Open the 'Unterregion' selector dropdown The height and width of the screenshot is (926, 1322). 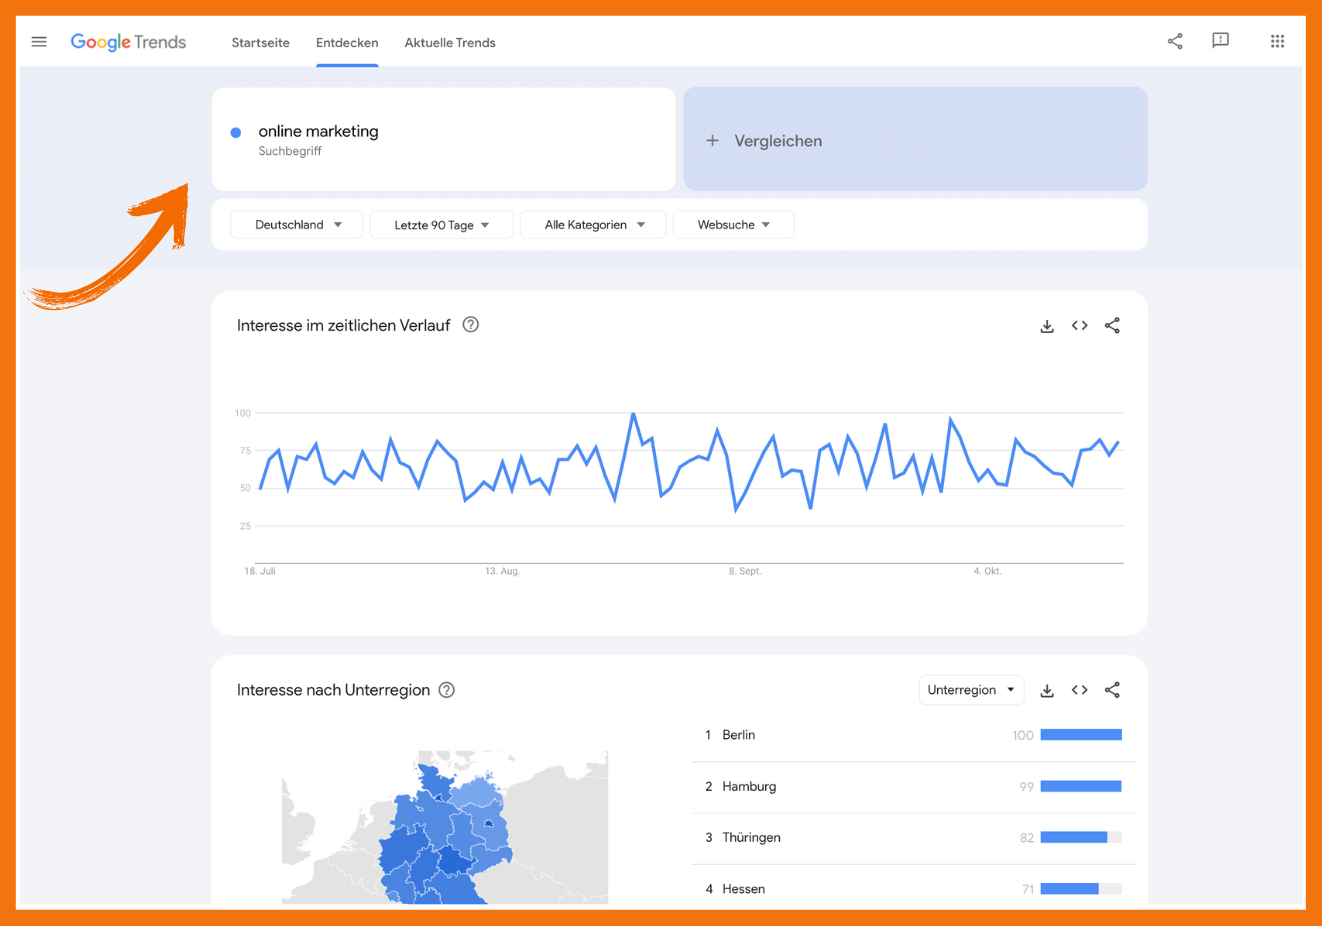pyautogui.click(x=971, y=689)
